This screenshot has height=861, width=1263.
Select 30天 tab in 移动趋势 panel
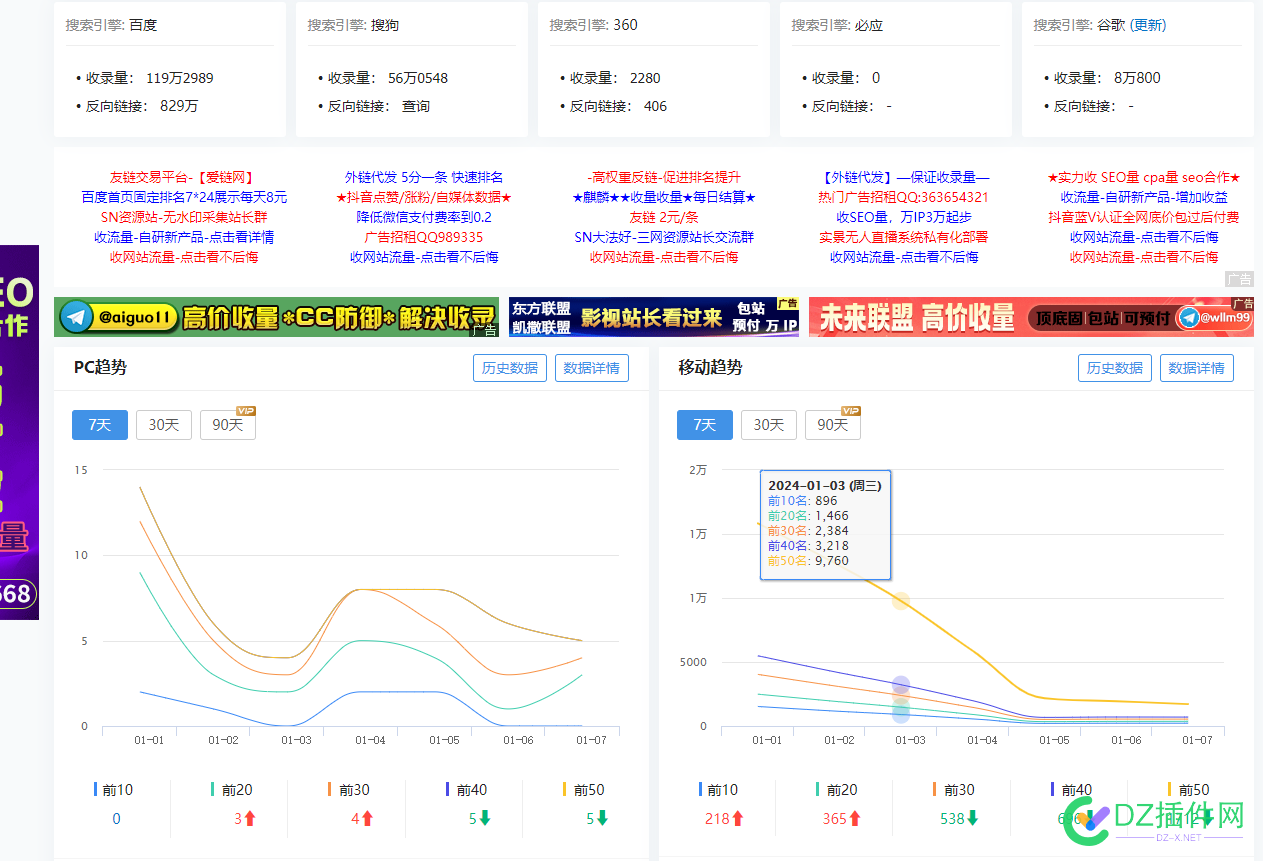769,424
